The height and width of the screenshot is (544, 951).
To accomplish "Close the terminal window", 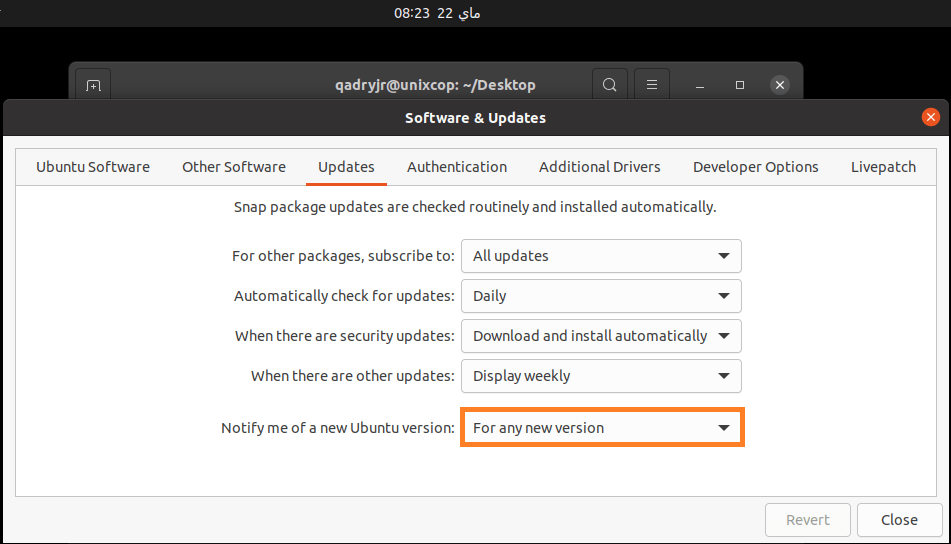I will [780, 85].
